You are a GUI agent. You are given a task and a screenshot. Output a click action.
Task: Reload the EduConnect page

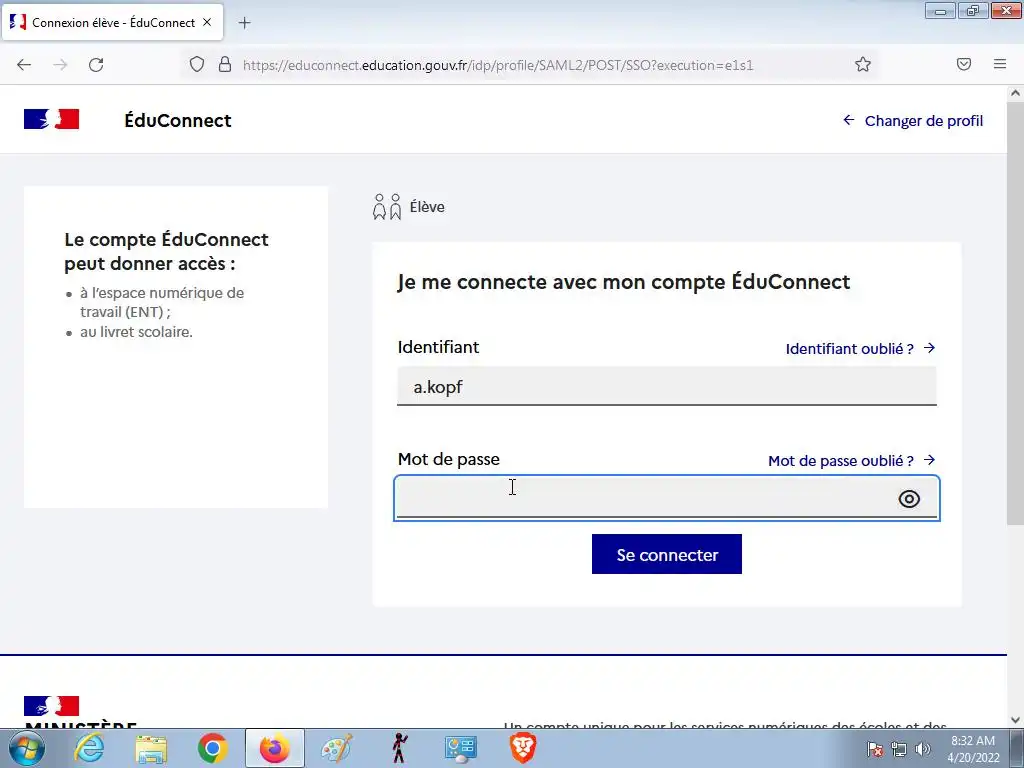pyautogui.click(x=96, y=65)
